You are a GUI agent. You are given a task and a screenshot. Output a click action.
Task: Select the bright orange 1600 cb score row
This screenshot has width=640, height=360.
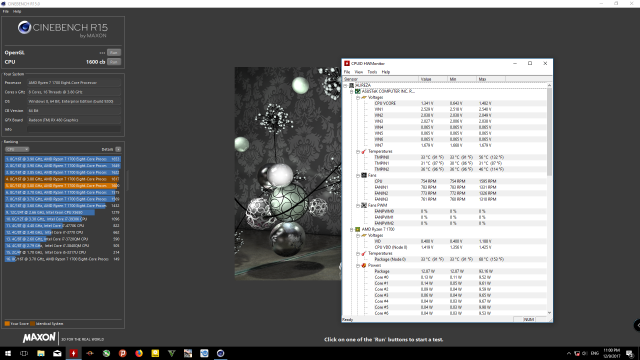[x=62, y=186]
